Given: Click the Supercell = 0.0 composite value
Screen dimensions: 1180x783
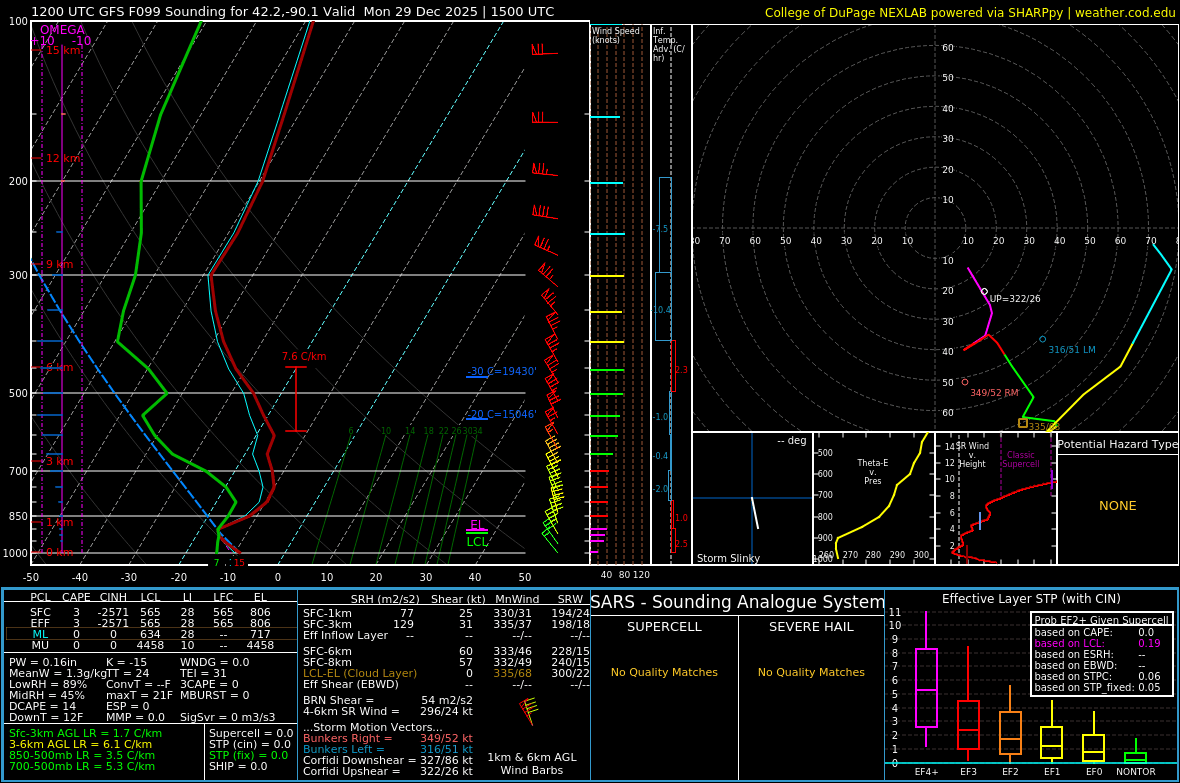Looking at the screenshot, I should point(251,733).
